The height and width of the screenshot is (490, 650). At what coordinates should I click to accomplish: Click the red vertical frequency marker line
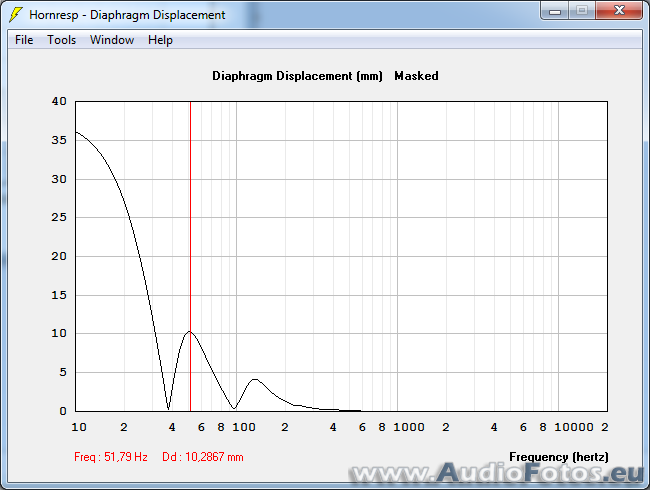[190, 250]
